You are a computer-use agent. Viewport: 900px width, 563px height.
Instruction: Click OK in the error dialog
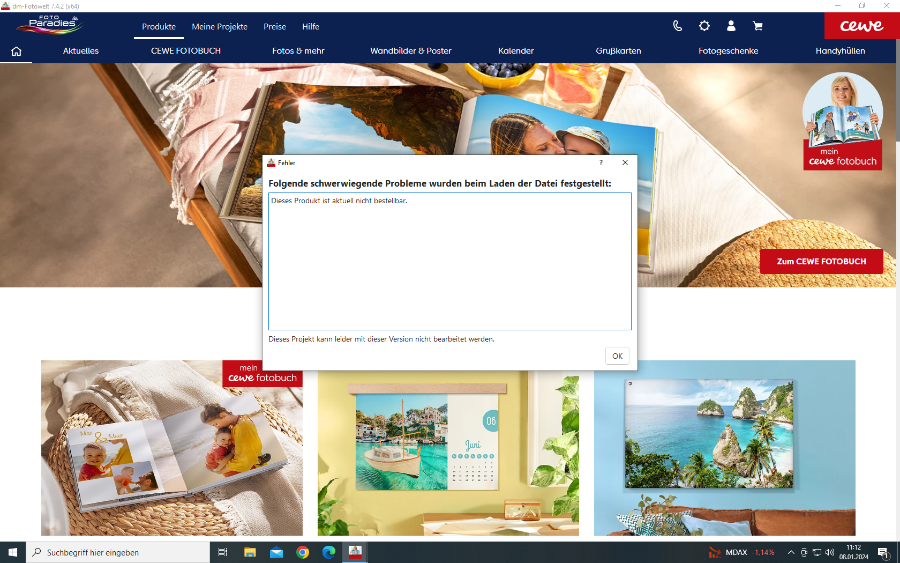(617, 356)
